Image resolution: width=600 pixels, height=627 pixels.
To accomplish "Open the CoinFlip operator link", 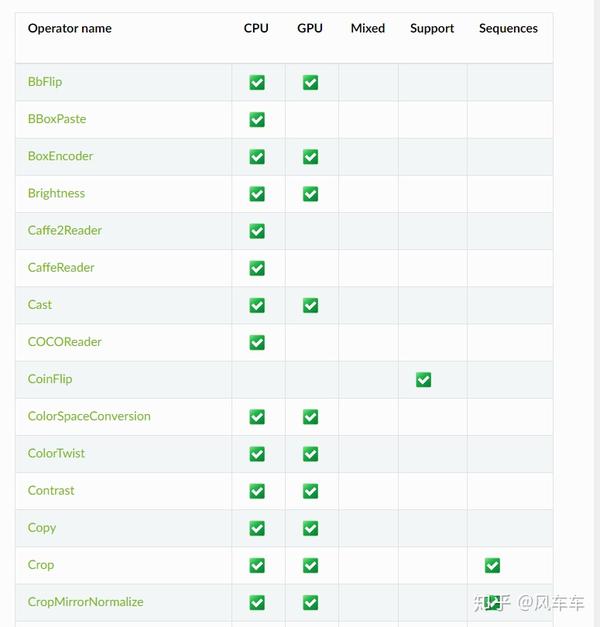I will pyautogui.click(x=50, y=379).
